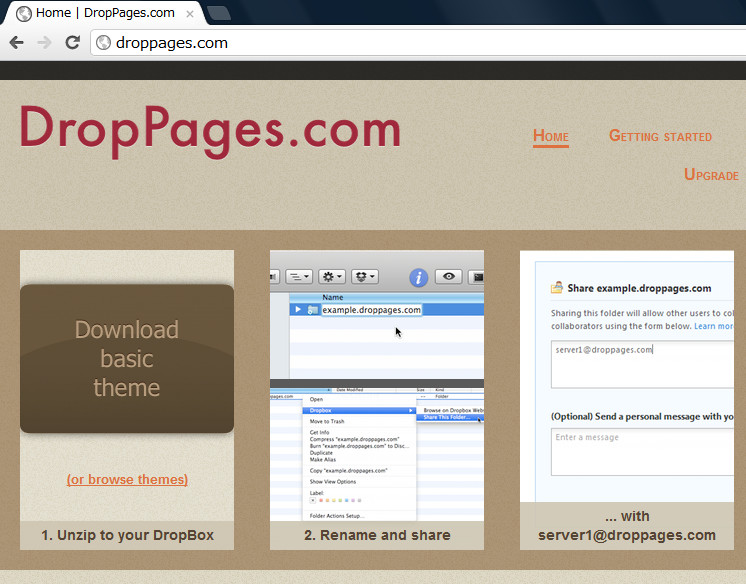
Task: Focus the address bar showing droppages.com
Action: pos(419,43)
